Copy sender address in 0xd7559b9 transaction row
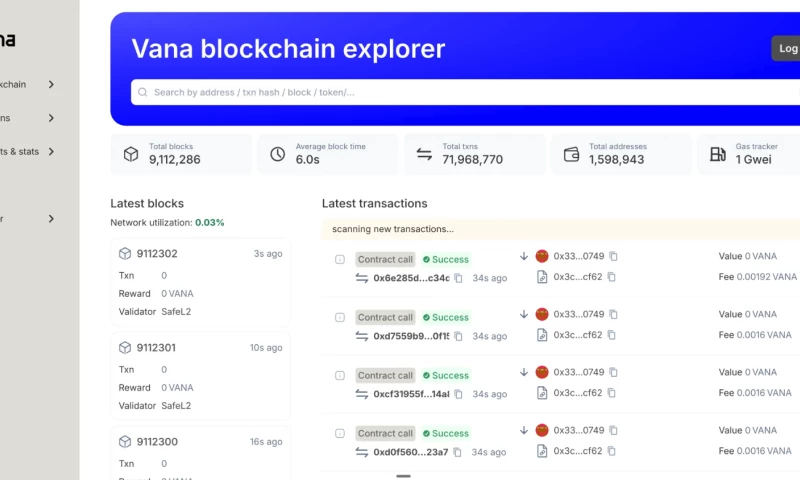The image size is (800, 480). (613, 314)
